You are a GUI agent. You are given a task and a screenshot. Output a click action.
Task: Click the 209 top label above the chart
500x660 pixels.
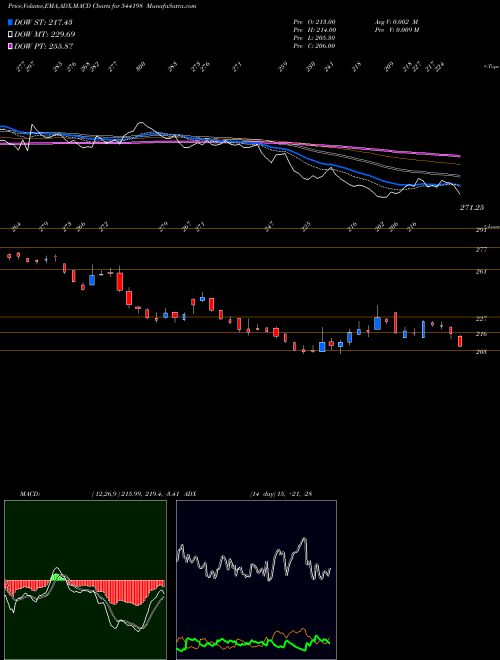389,67
